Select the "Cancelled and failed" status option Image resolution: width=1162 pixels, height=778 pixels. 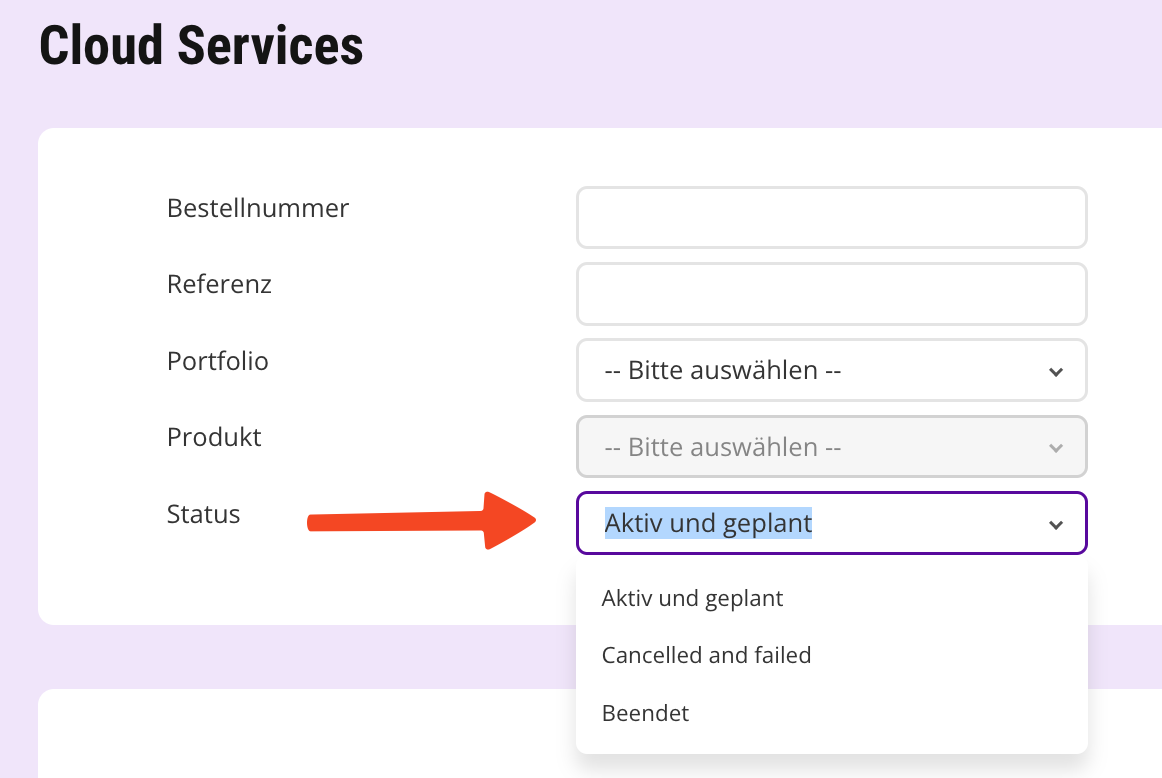(x=706, y=655)
